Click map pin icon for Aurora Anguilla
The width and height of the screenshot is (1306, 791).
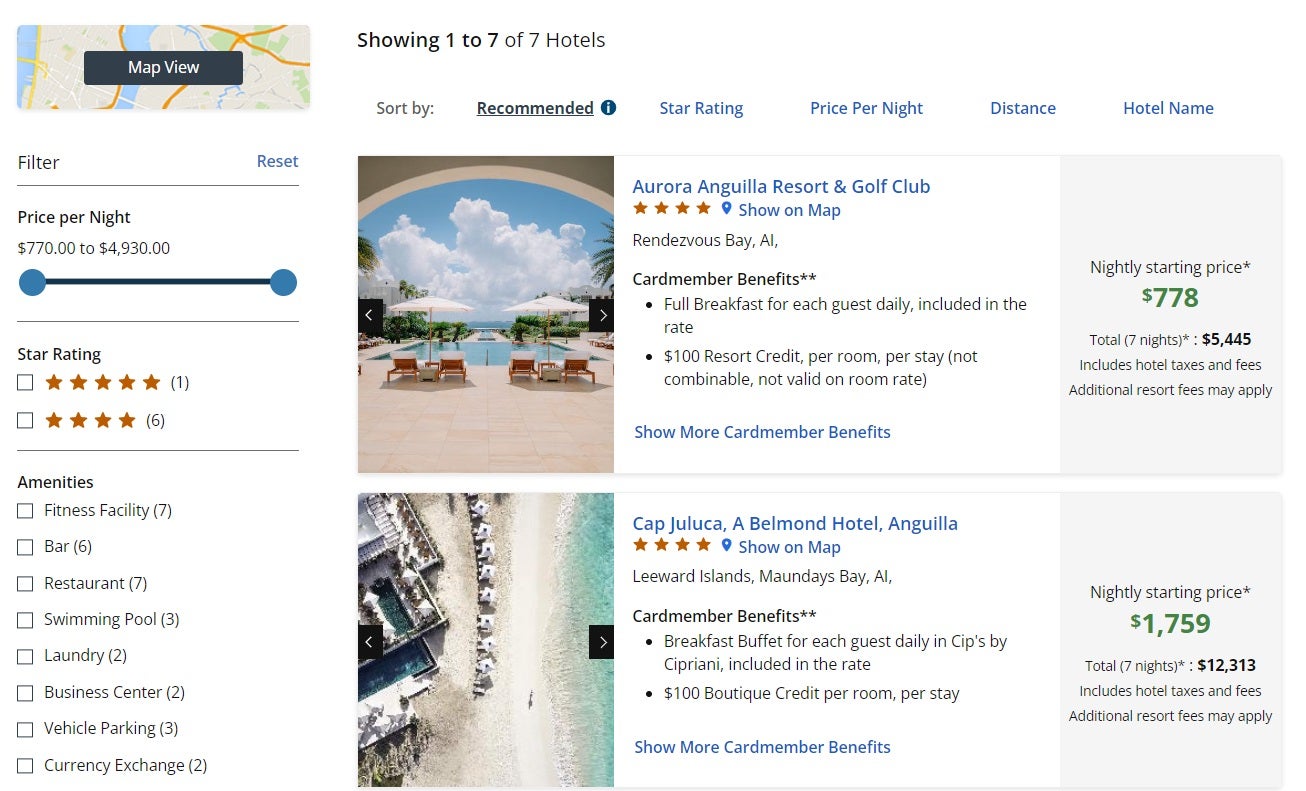click(x=727, y=209)
